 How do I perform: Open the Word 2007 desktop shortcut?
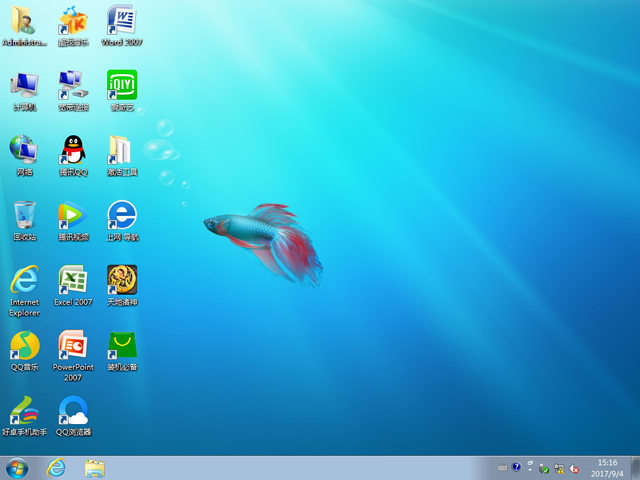tap(121, 22)
